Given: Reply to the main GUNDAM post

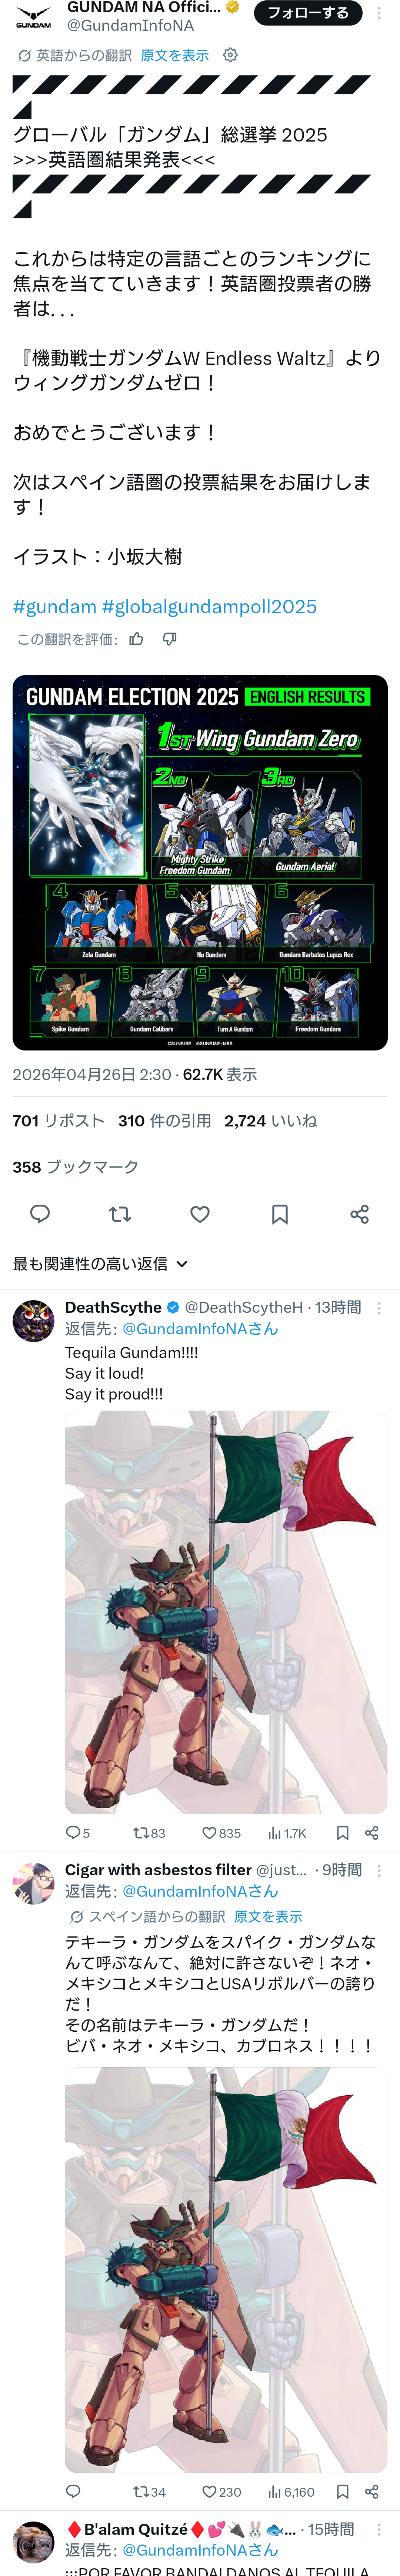Looking at the screenshot, I should tap(40, 1214).
